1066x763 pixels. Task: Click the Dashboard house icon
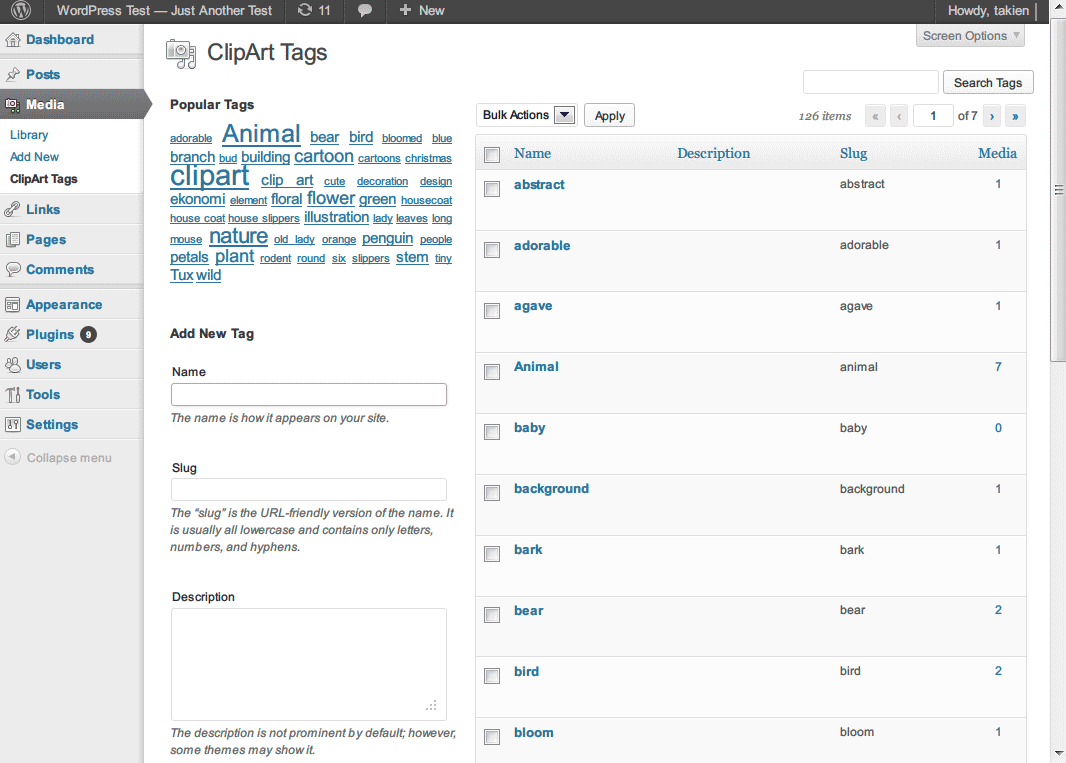pos(13,40)
